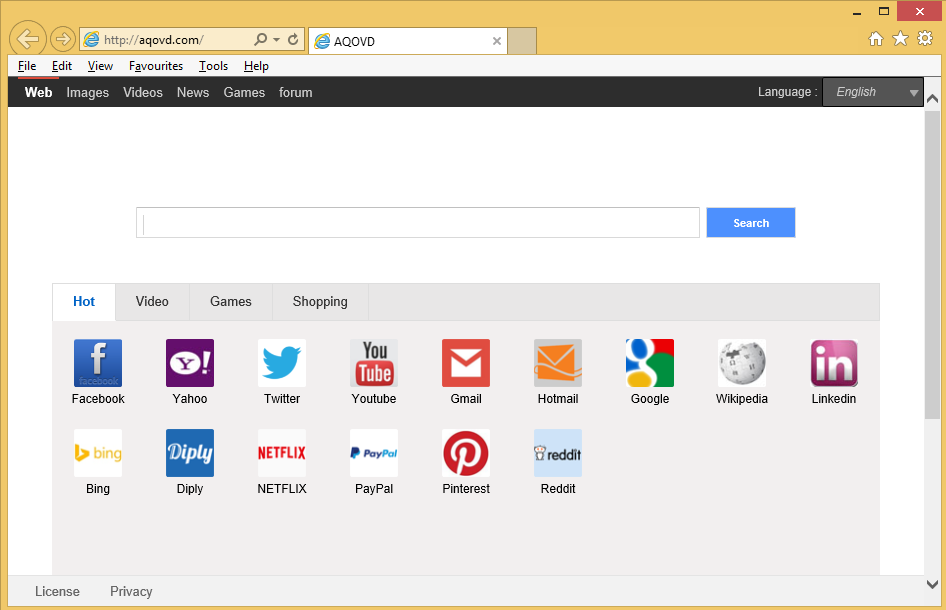946x610 pixels.
Task: Launch the Youtube shortcut icon
Action: [x=374, y=363]
